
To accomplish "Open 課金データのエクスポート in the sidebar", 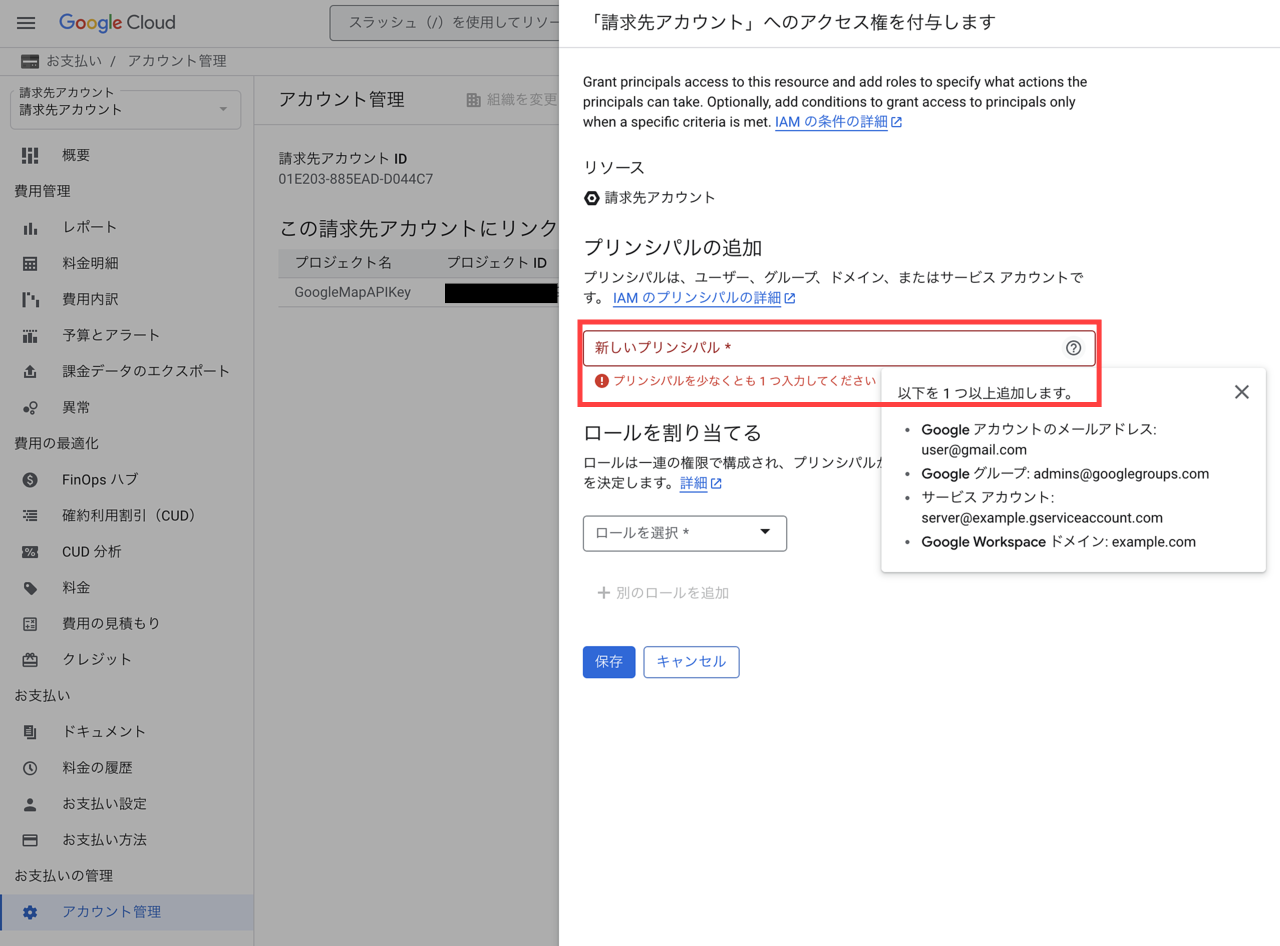I will coord(127,371).
